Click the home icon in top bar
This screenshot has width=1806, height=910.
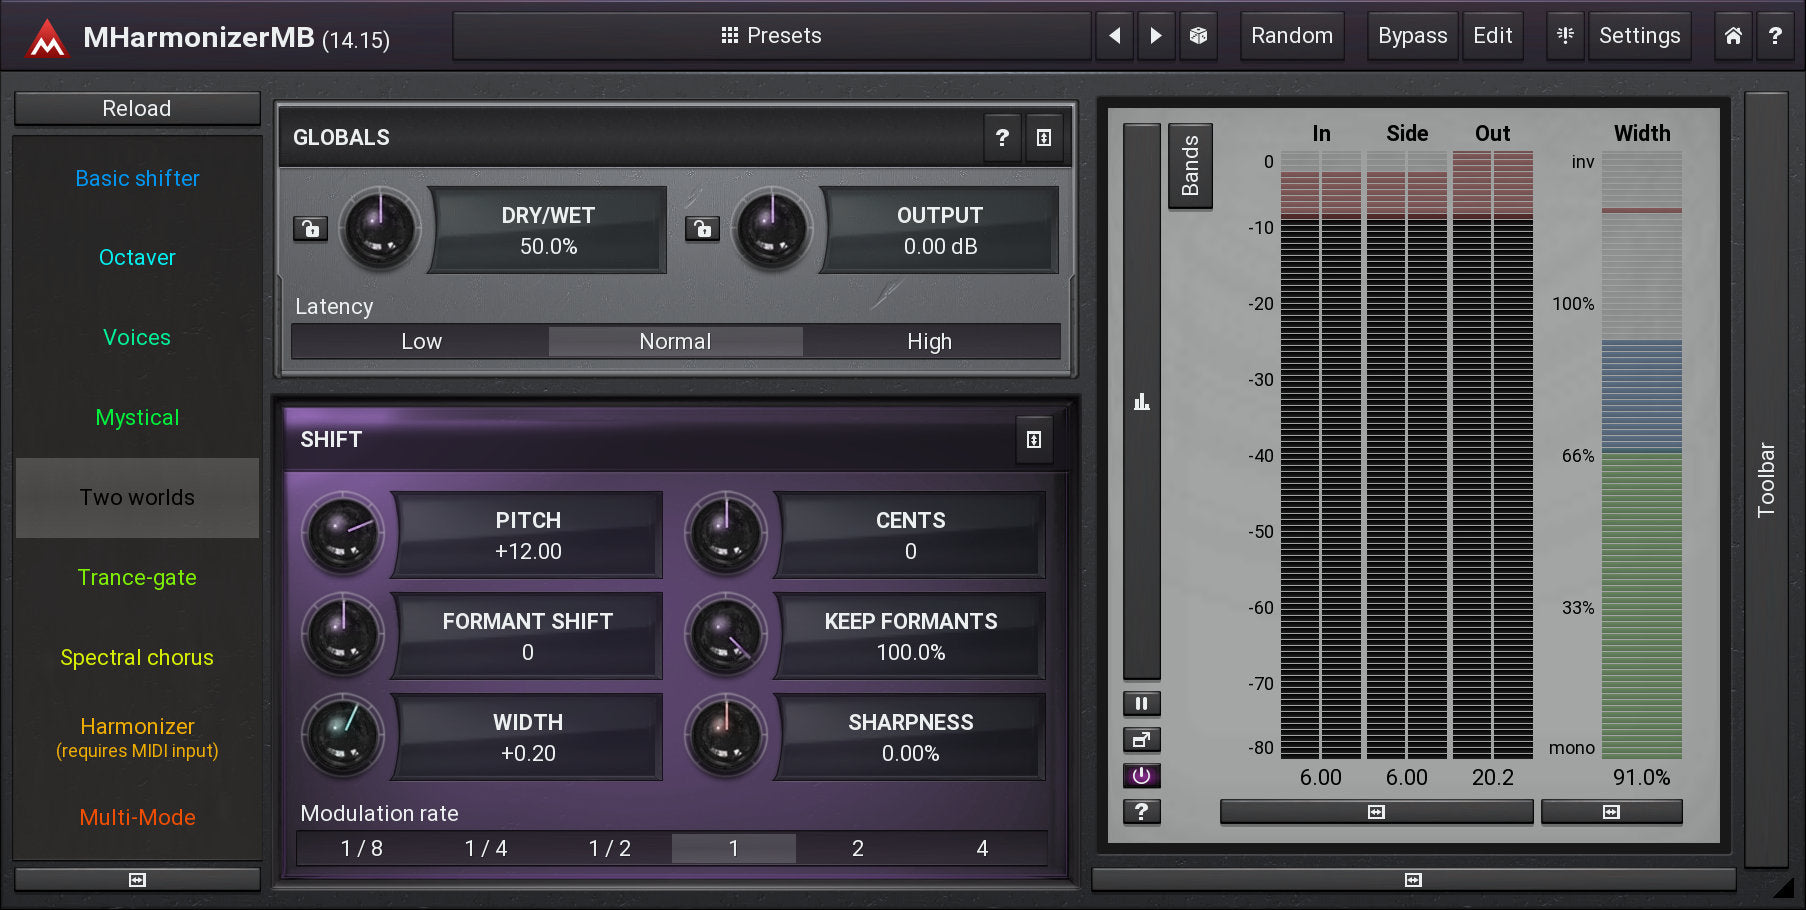[1733, 36]
